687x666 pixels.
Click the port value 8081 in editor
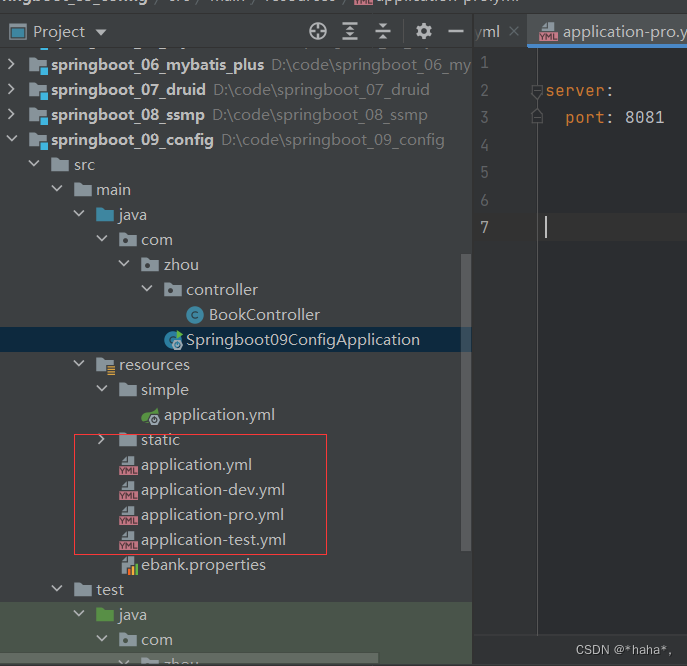[x=645, y=117]
